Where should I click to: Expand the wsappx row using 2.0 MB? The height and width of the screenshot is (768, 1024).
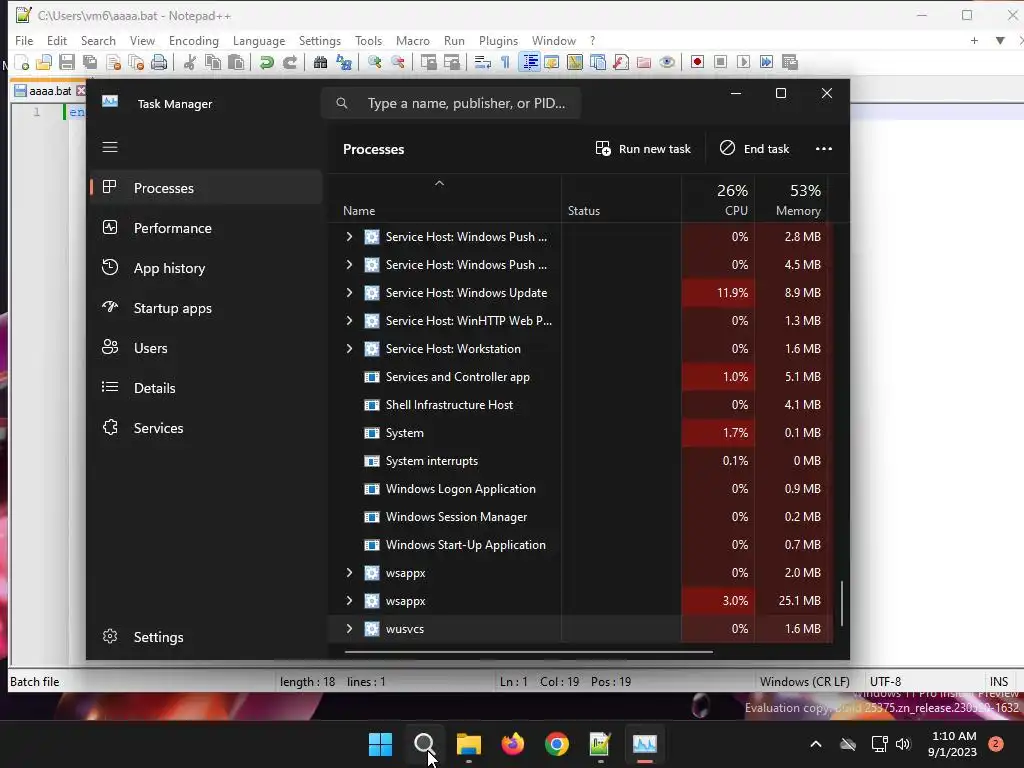pos(349,573)
